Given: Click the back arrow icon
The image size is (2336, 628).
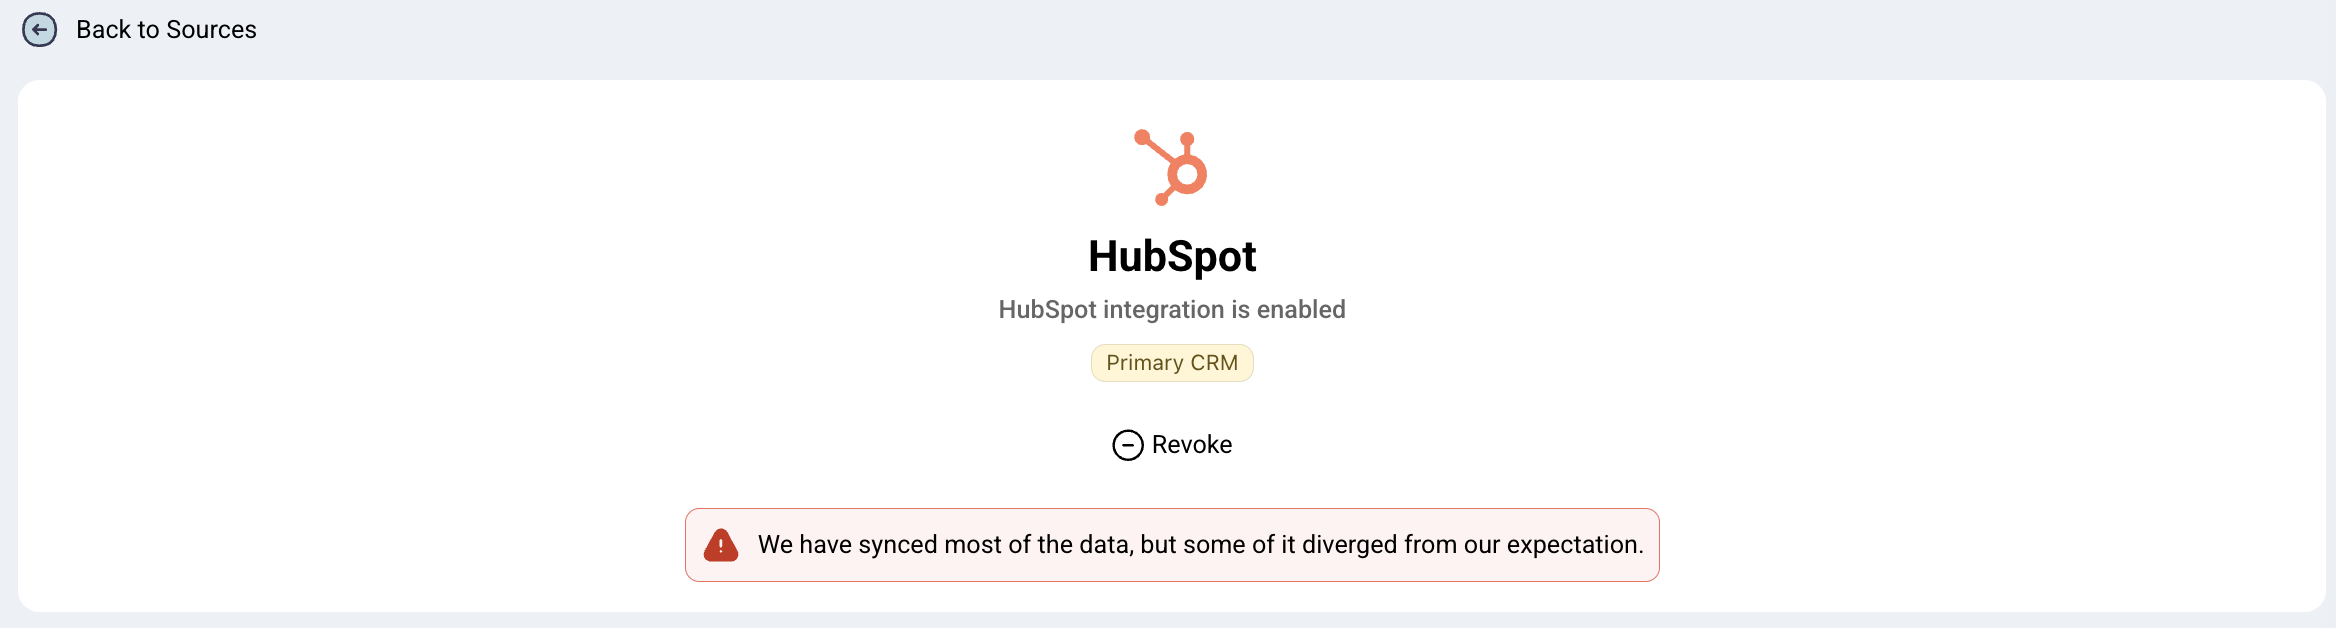Looking at the screenshot, I should pyautogui.click(x=40, y=30).
